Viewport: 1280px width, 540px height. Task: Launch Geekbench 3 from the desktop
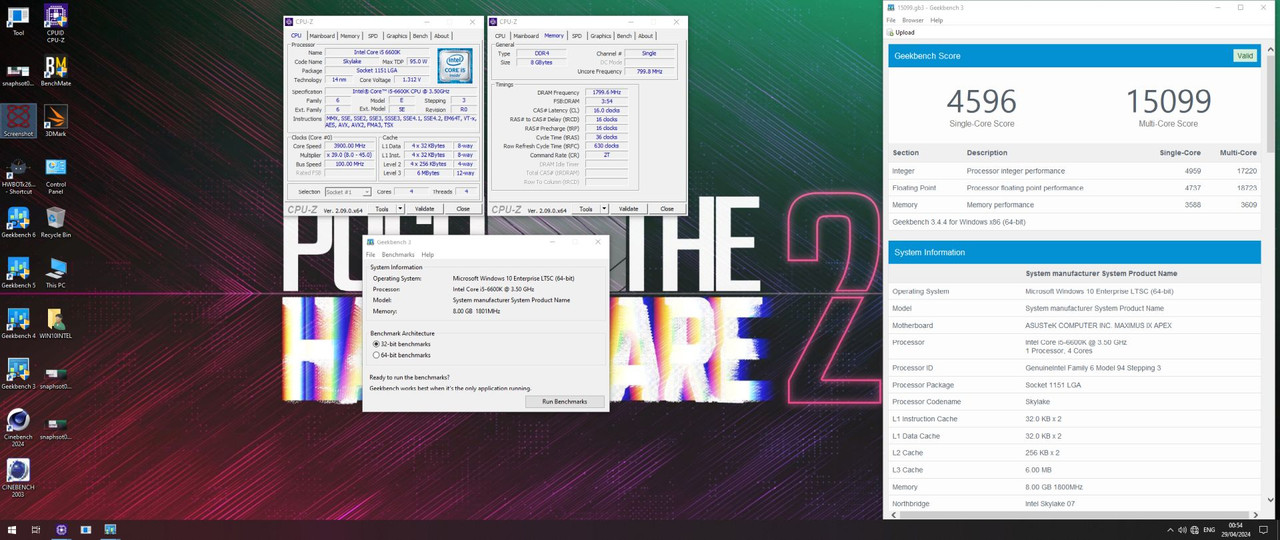click(x=18, y=374)
